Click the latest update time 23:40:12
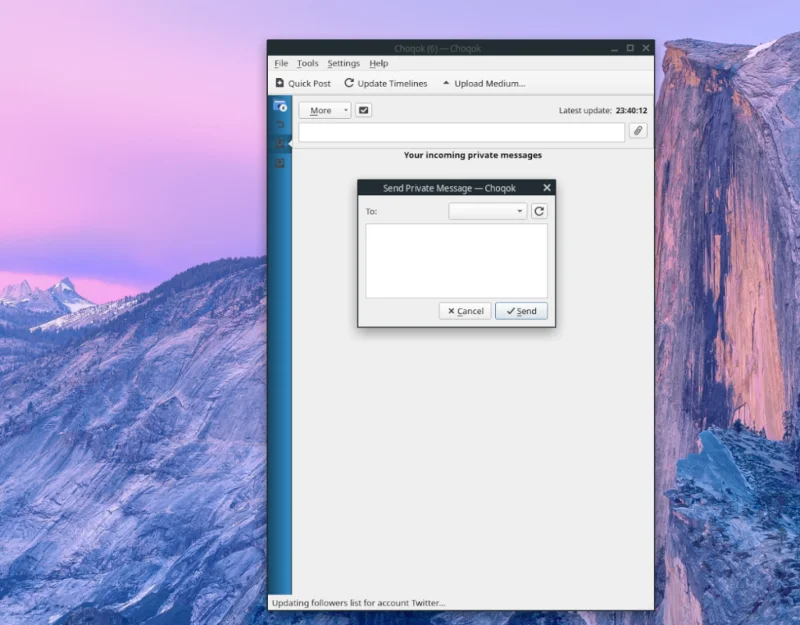800x625 pixels. tap(631, 110)
